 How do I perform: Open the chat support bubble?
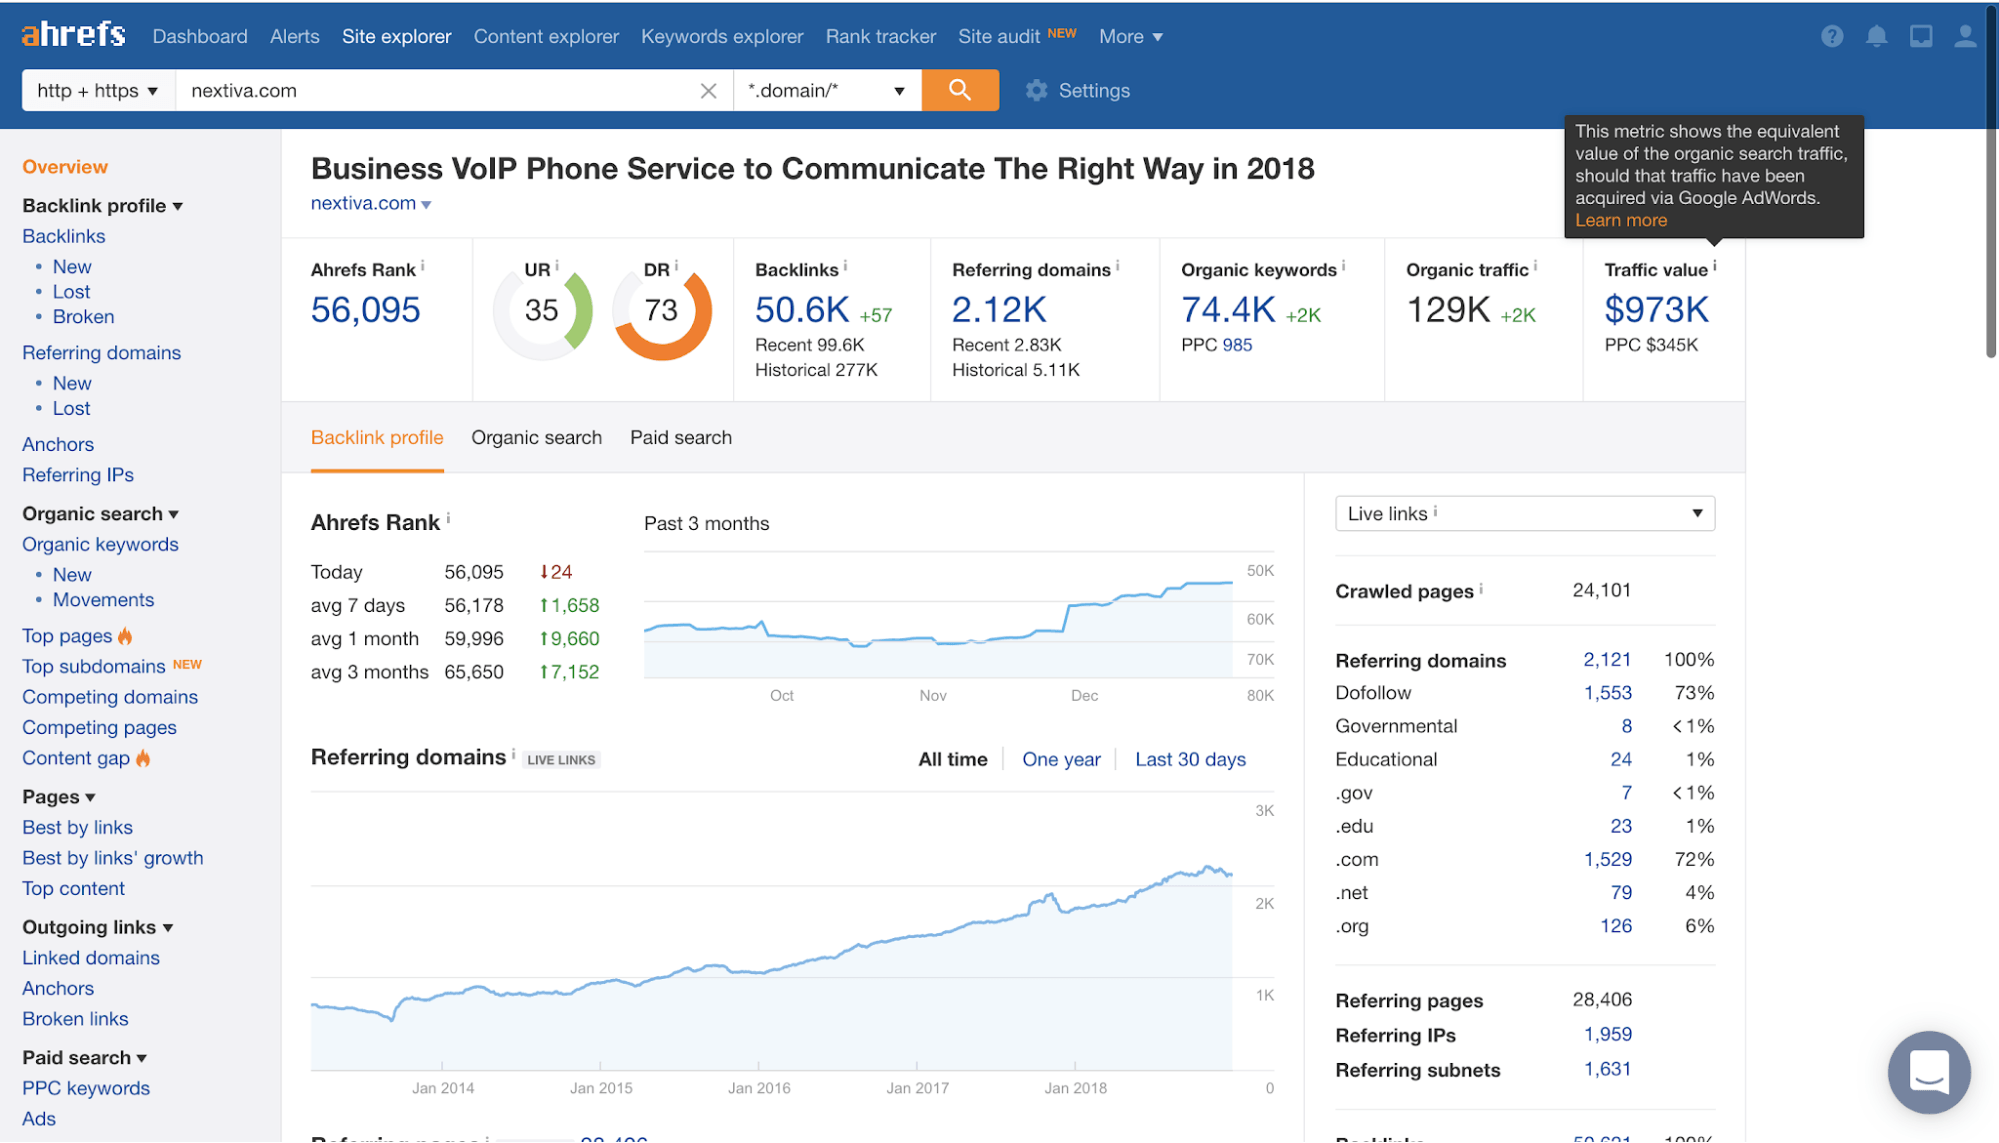(1928, 1071)
